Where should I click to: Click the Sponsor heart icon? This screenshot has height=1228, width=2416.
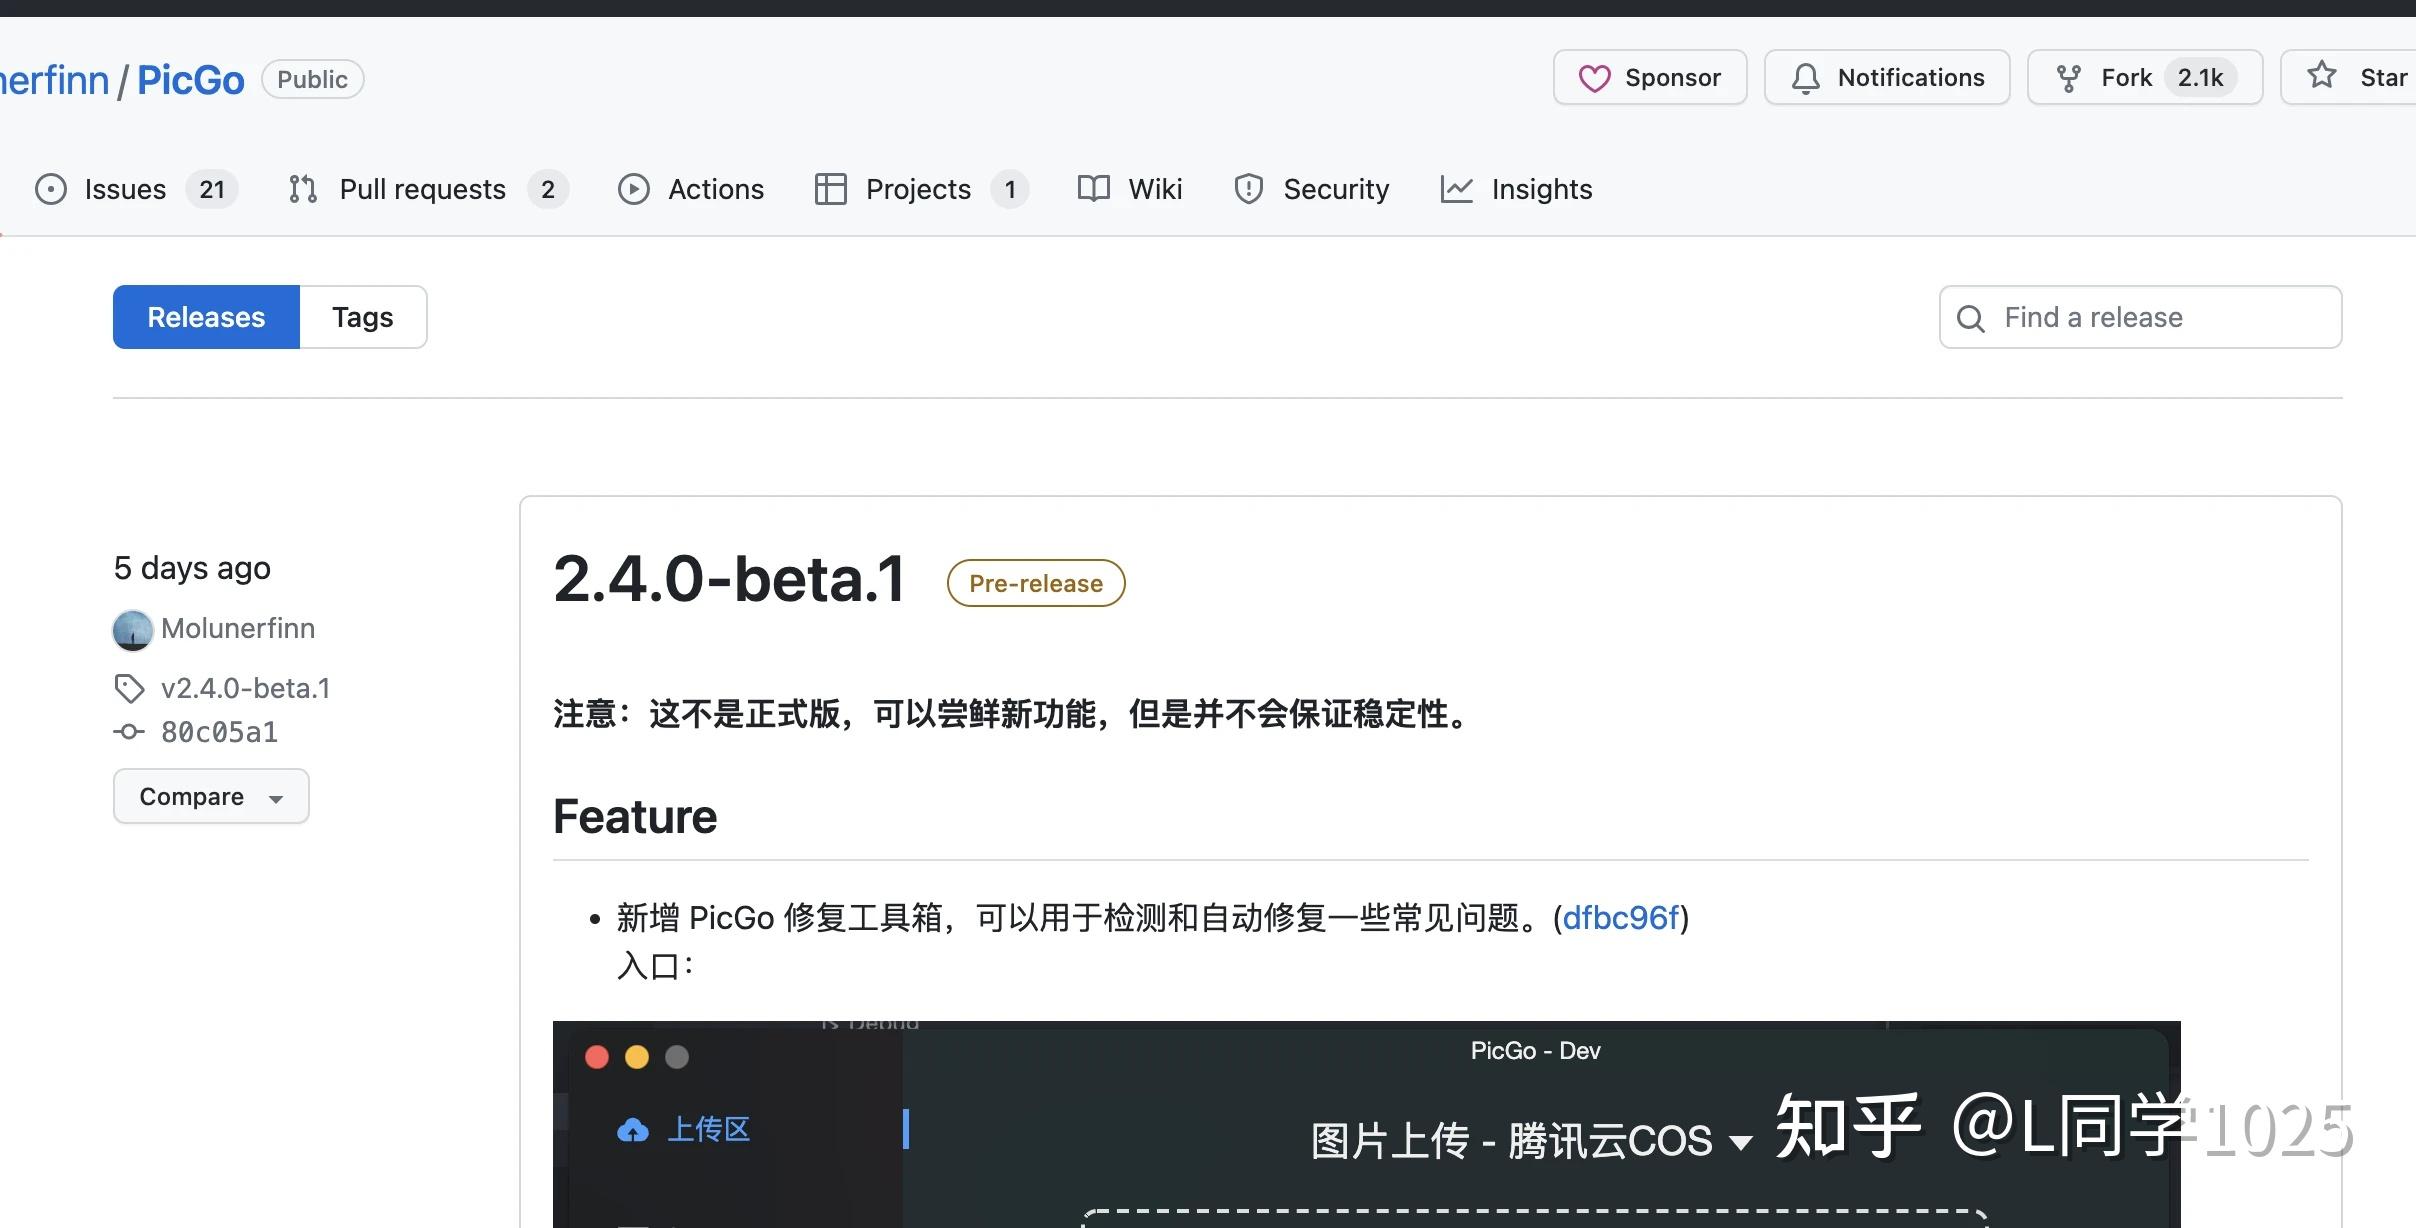point(1595,78)
